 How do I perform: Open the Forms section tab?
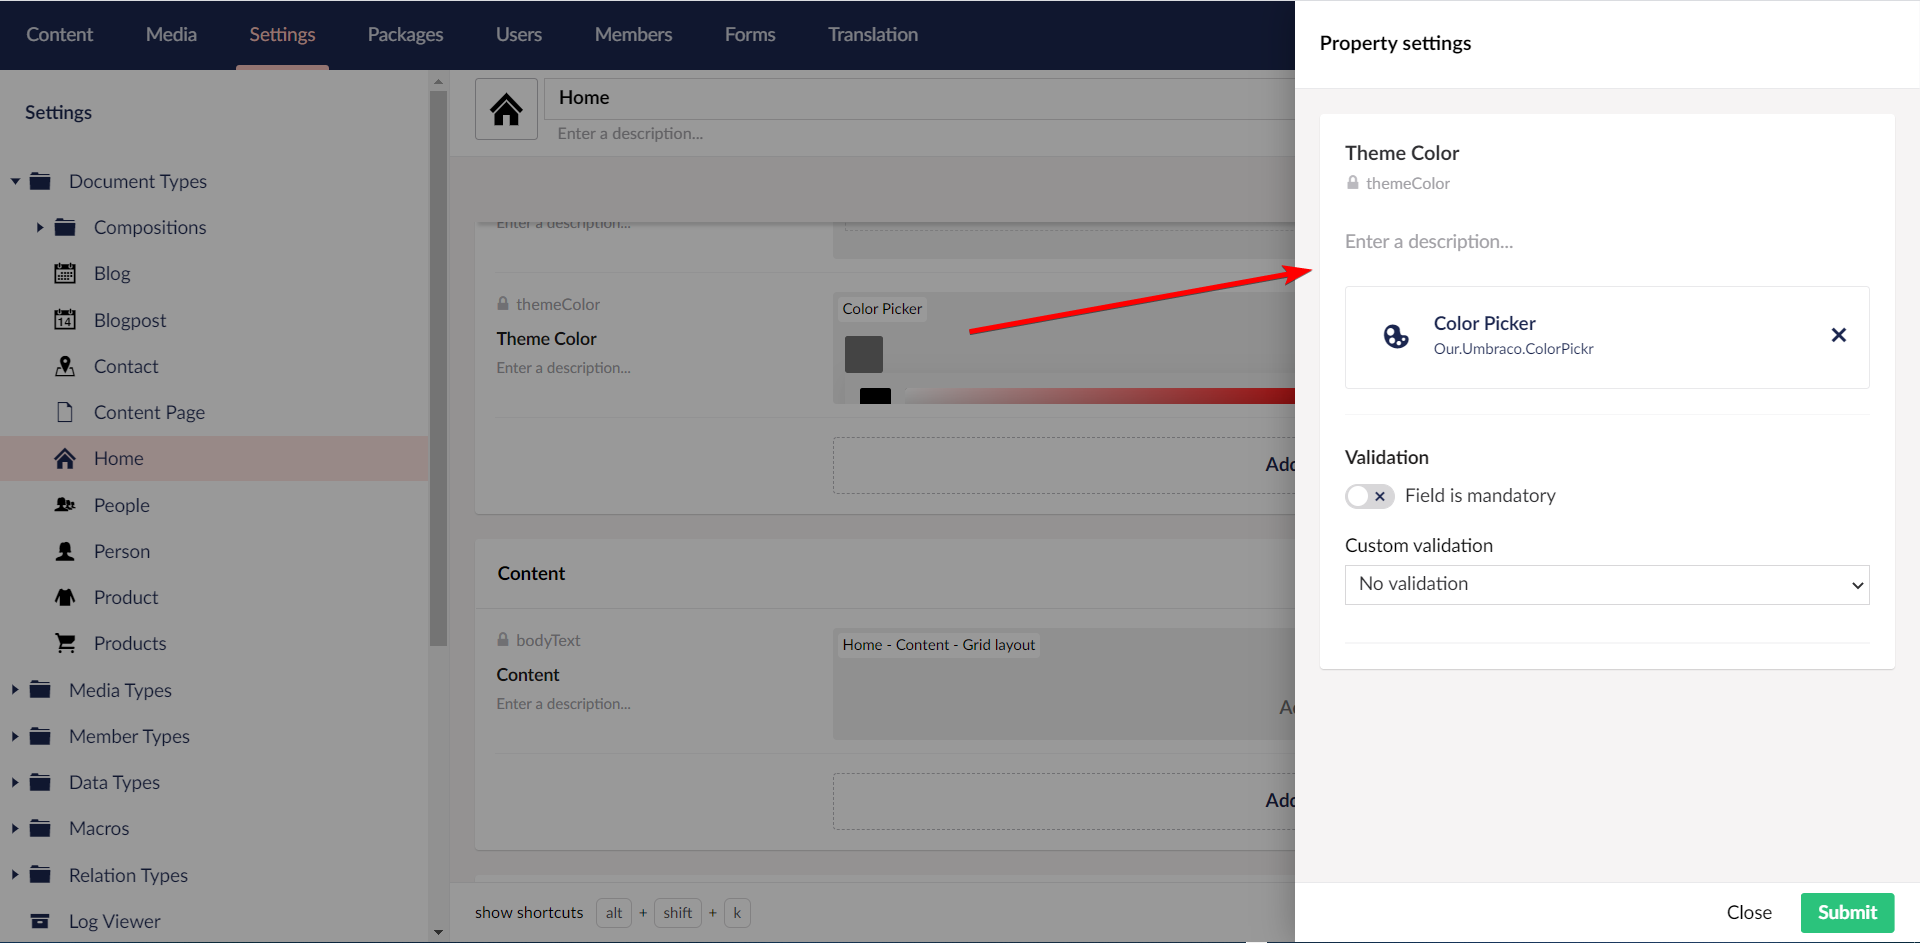pyautogui.click(x=750, y=35)
